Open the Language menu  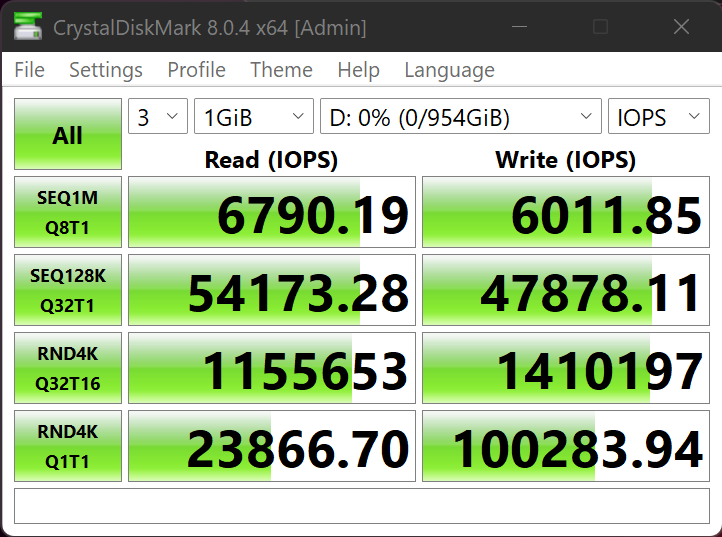click(449, 70)
